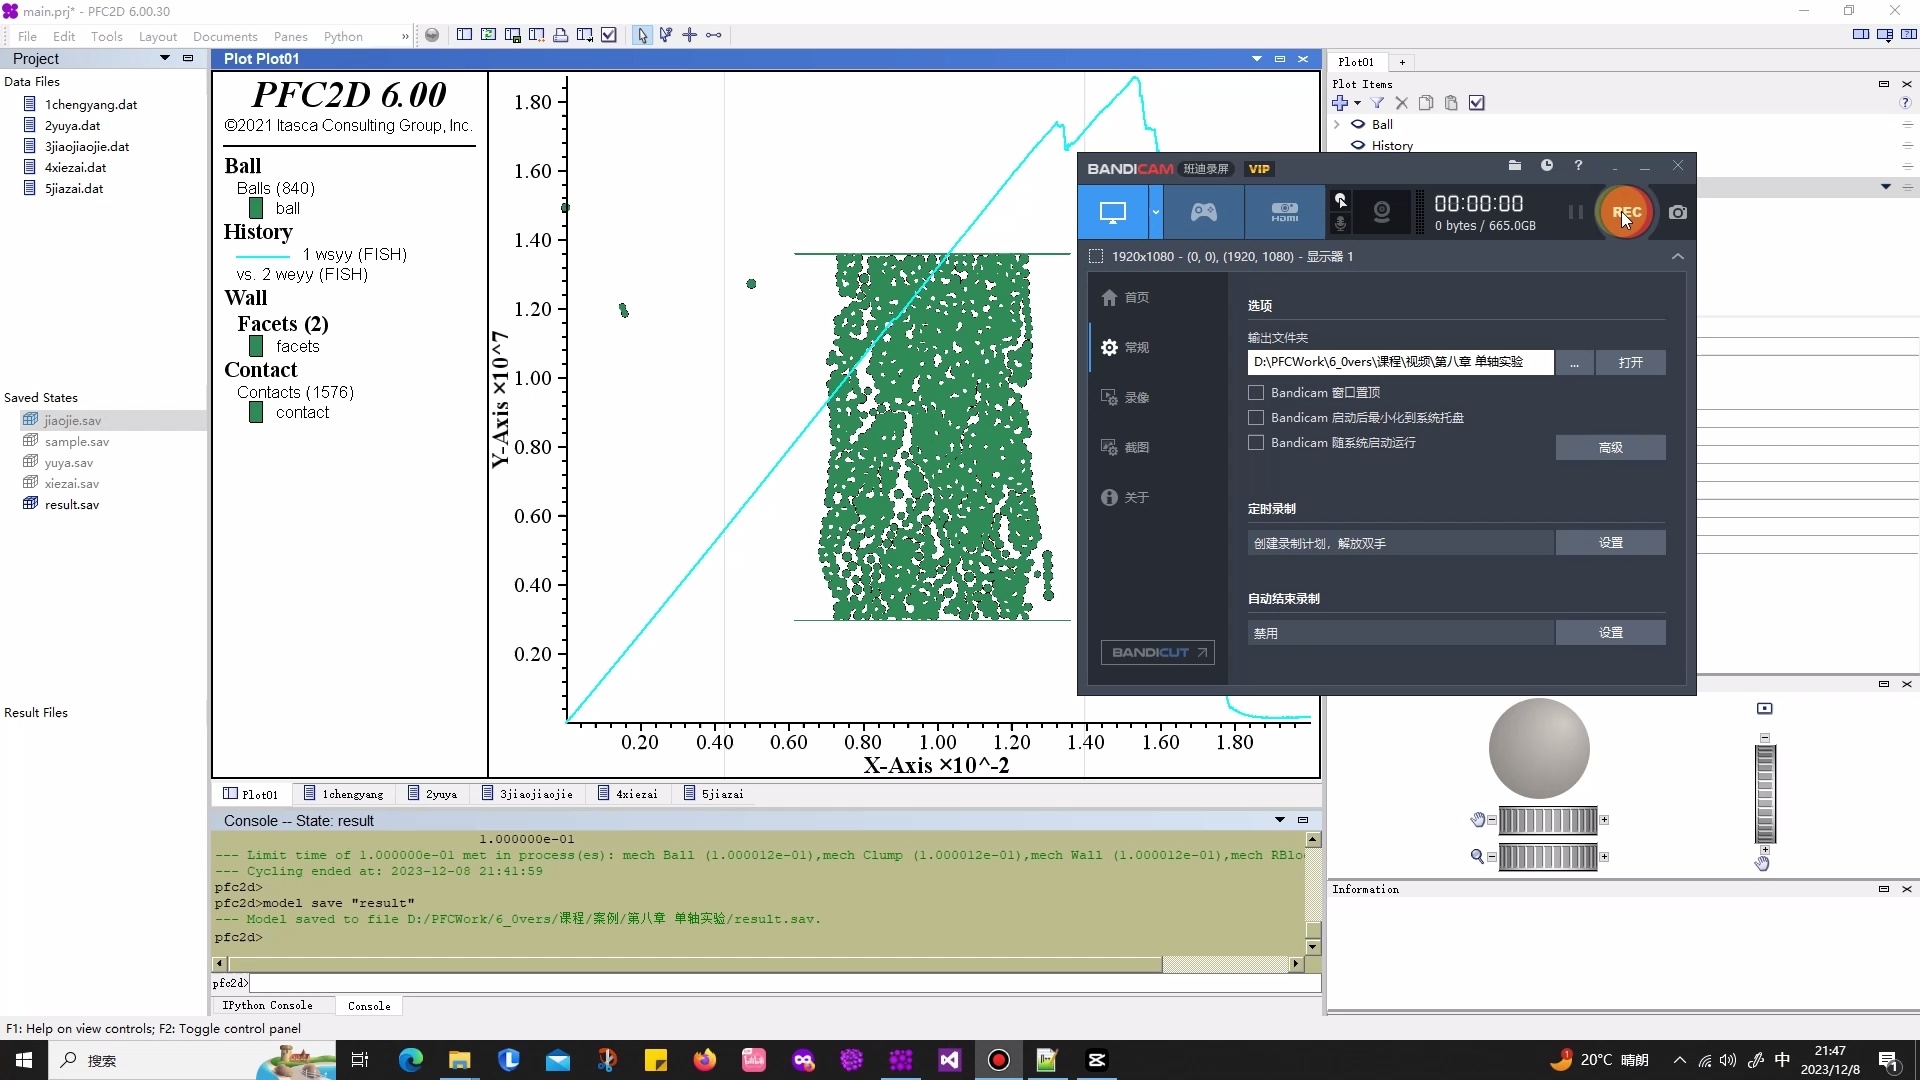Click the print plot toolbar icon
The image size is (1920, 1080).
click(x=561, y=35)
